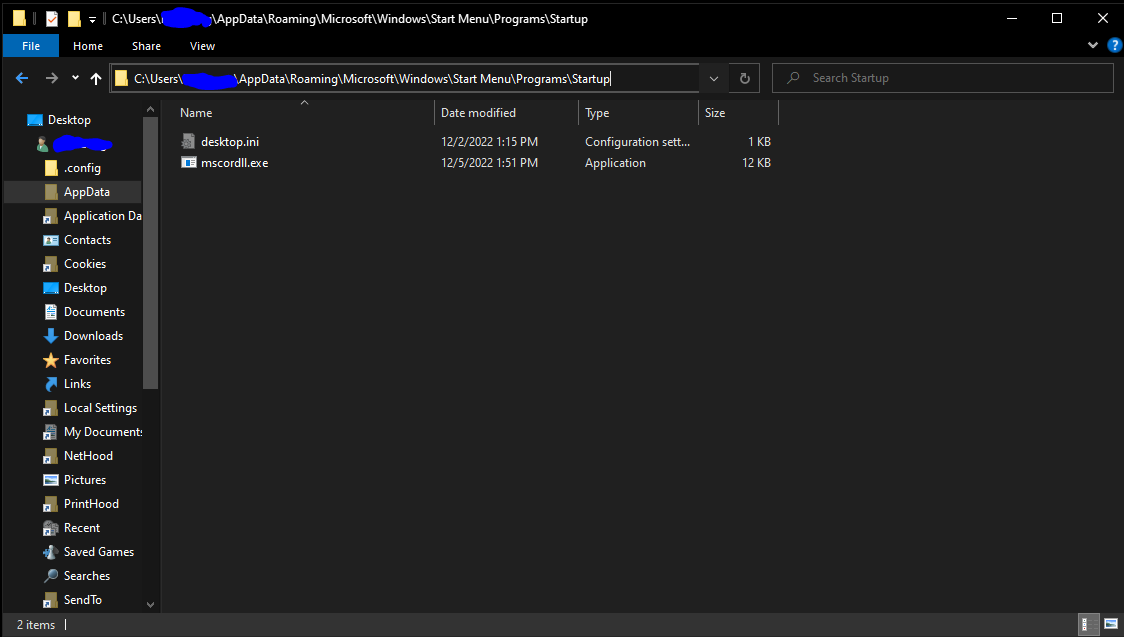
Task: Click the 12/5/2022 1:51 PM date cell
Action: point(489,163)
